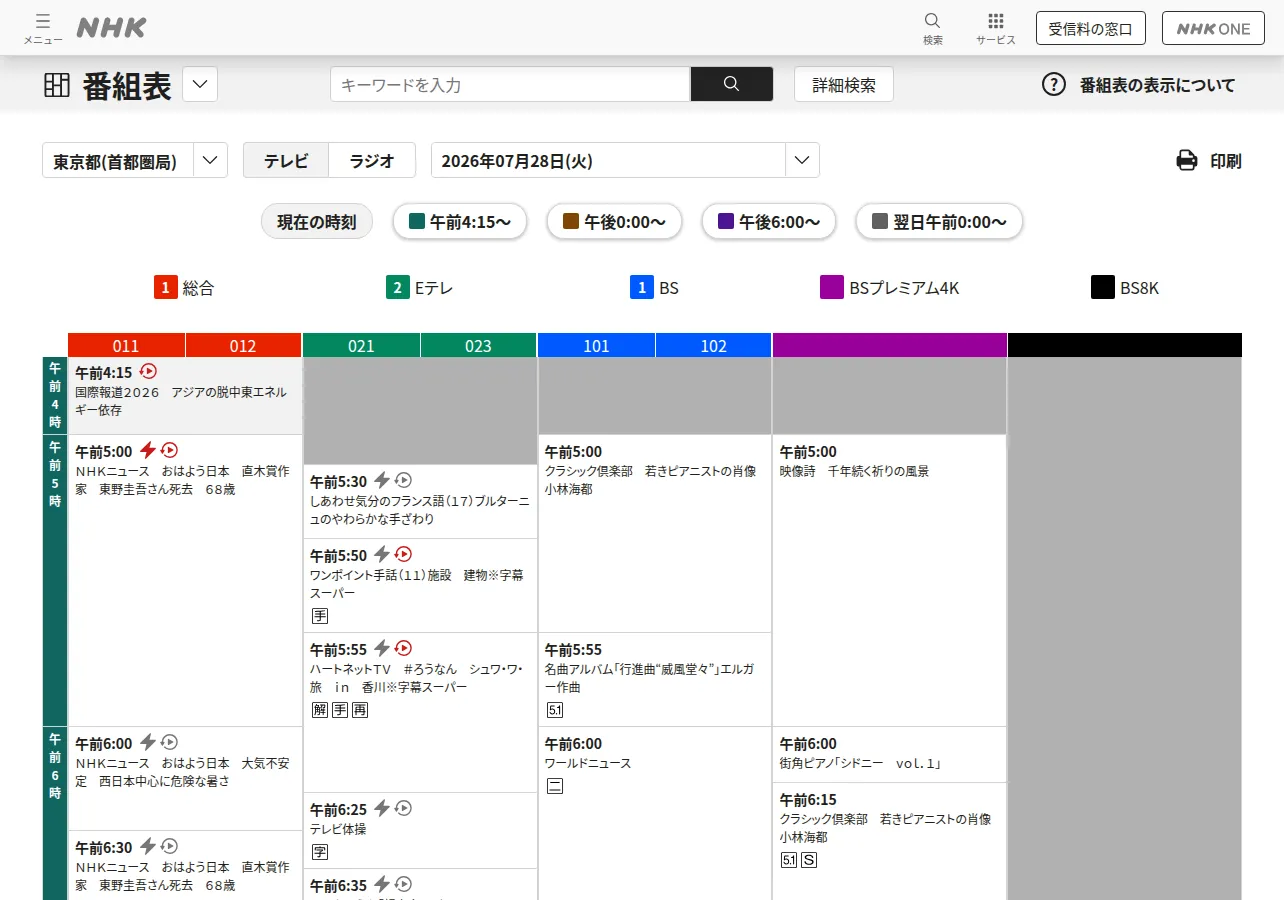
Task: Click the 午前6時 time row label
Action: pos(55,813)
